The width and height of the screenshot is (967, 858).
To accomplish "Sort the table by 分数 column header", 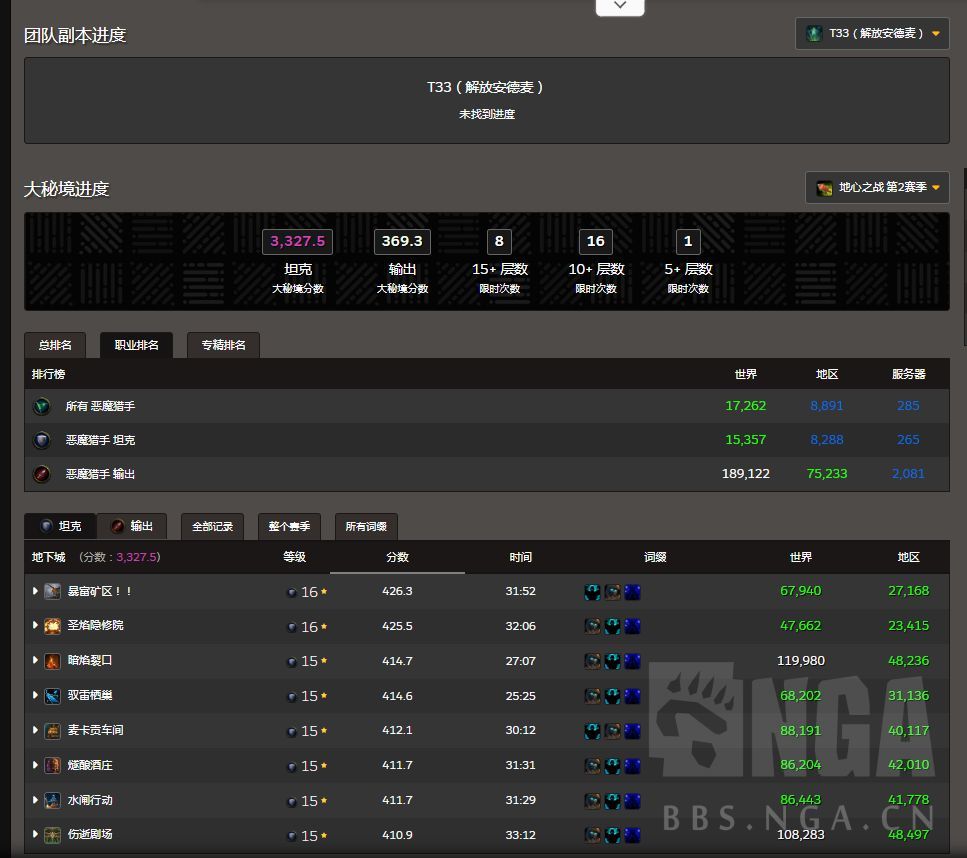I will [397, 557].
